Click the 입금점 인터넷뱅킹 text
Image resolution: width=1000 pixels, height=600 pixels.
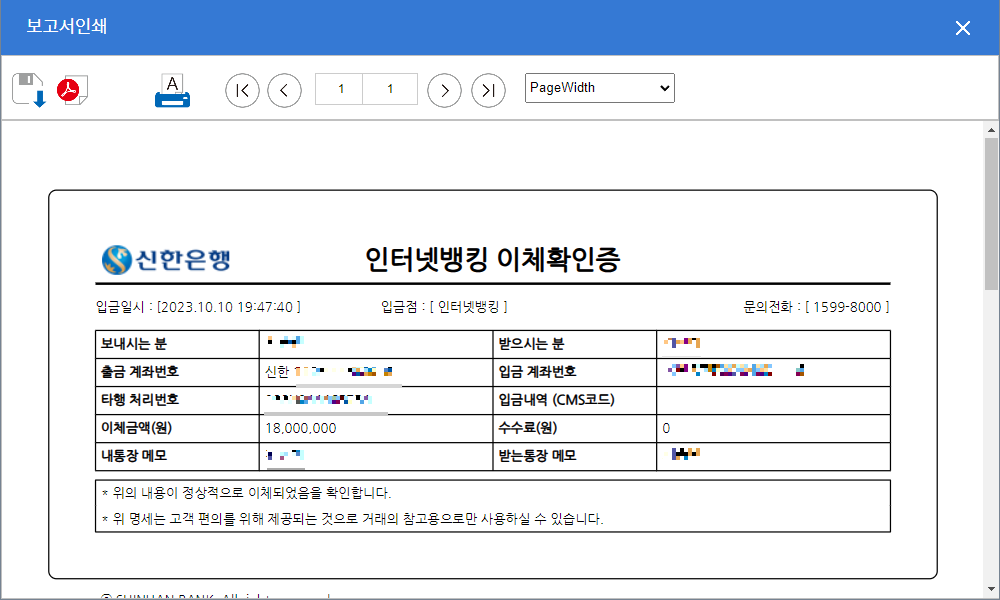tap(444, 307)
